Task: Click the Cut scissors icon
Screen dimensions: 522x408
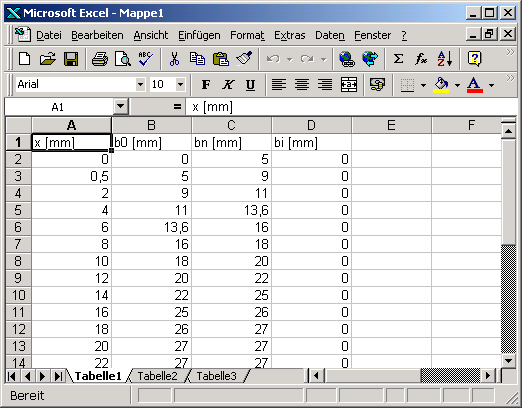Action: point(174,59)
